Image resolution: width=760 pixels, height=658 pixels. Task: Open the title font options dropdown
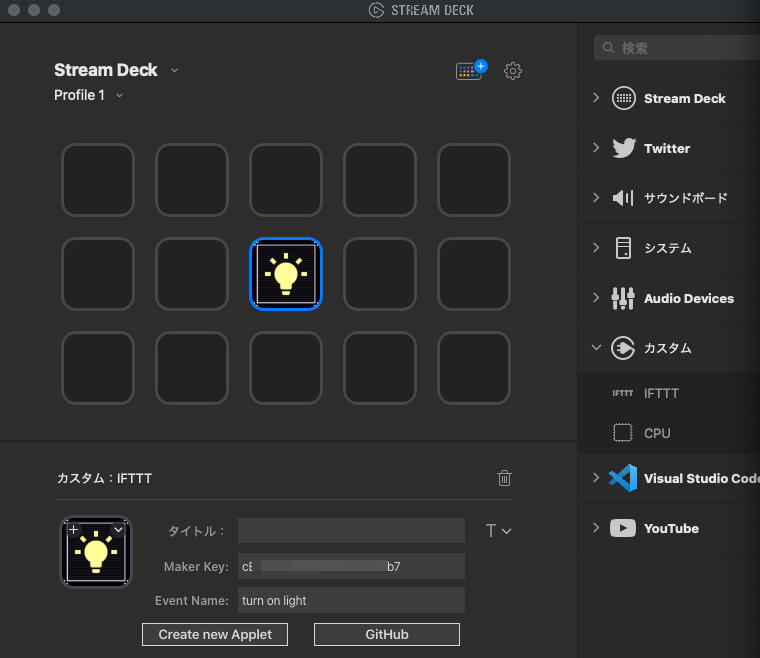pyautogui.click(x=498, y=531)
